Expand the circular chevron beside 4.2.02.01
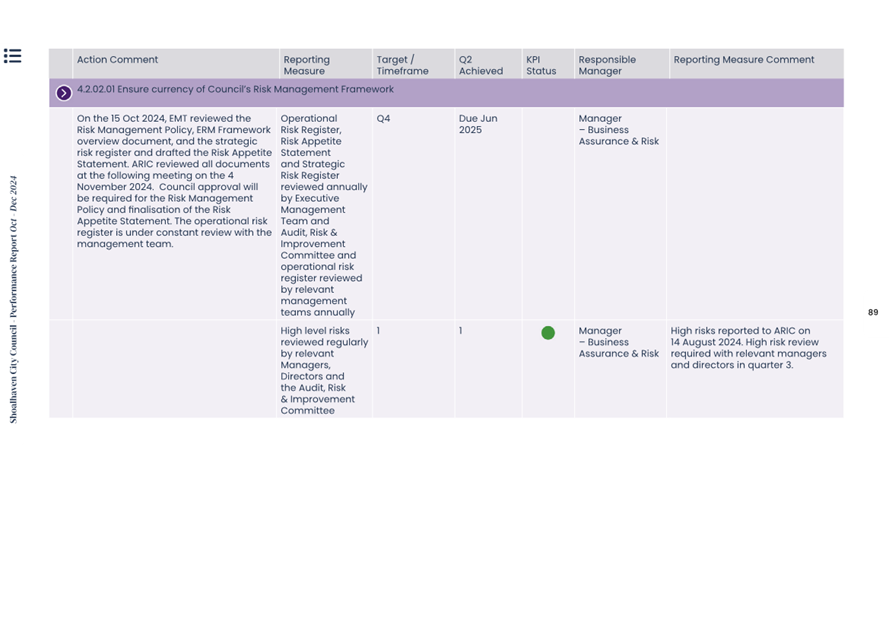The image size is (889, 628). (64, 93)
